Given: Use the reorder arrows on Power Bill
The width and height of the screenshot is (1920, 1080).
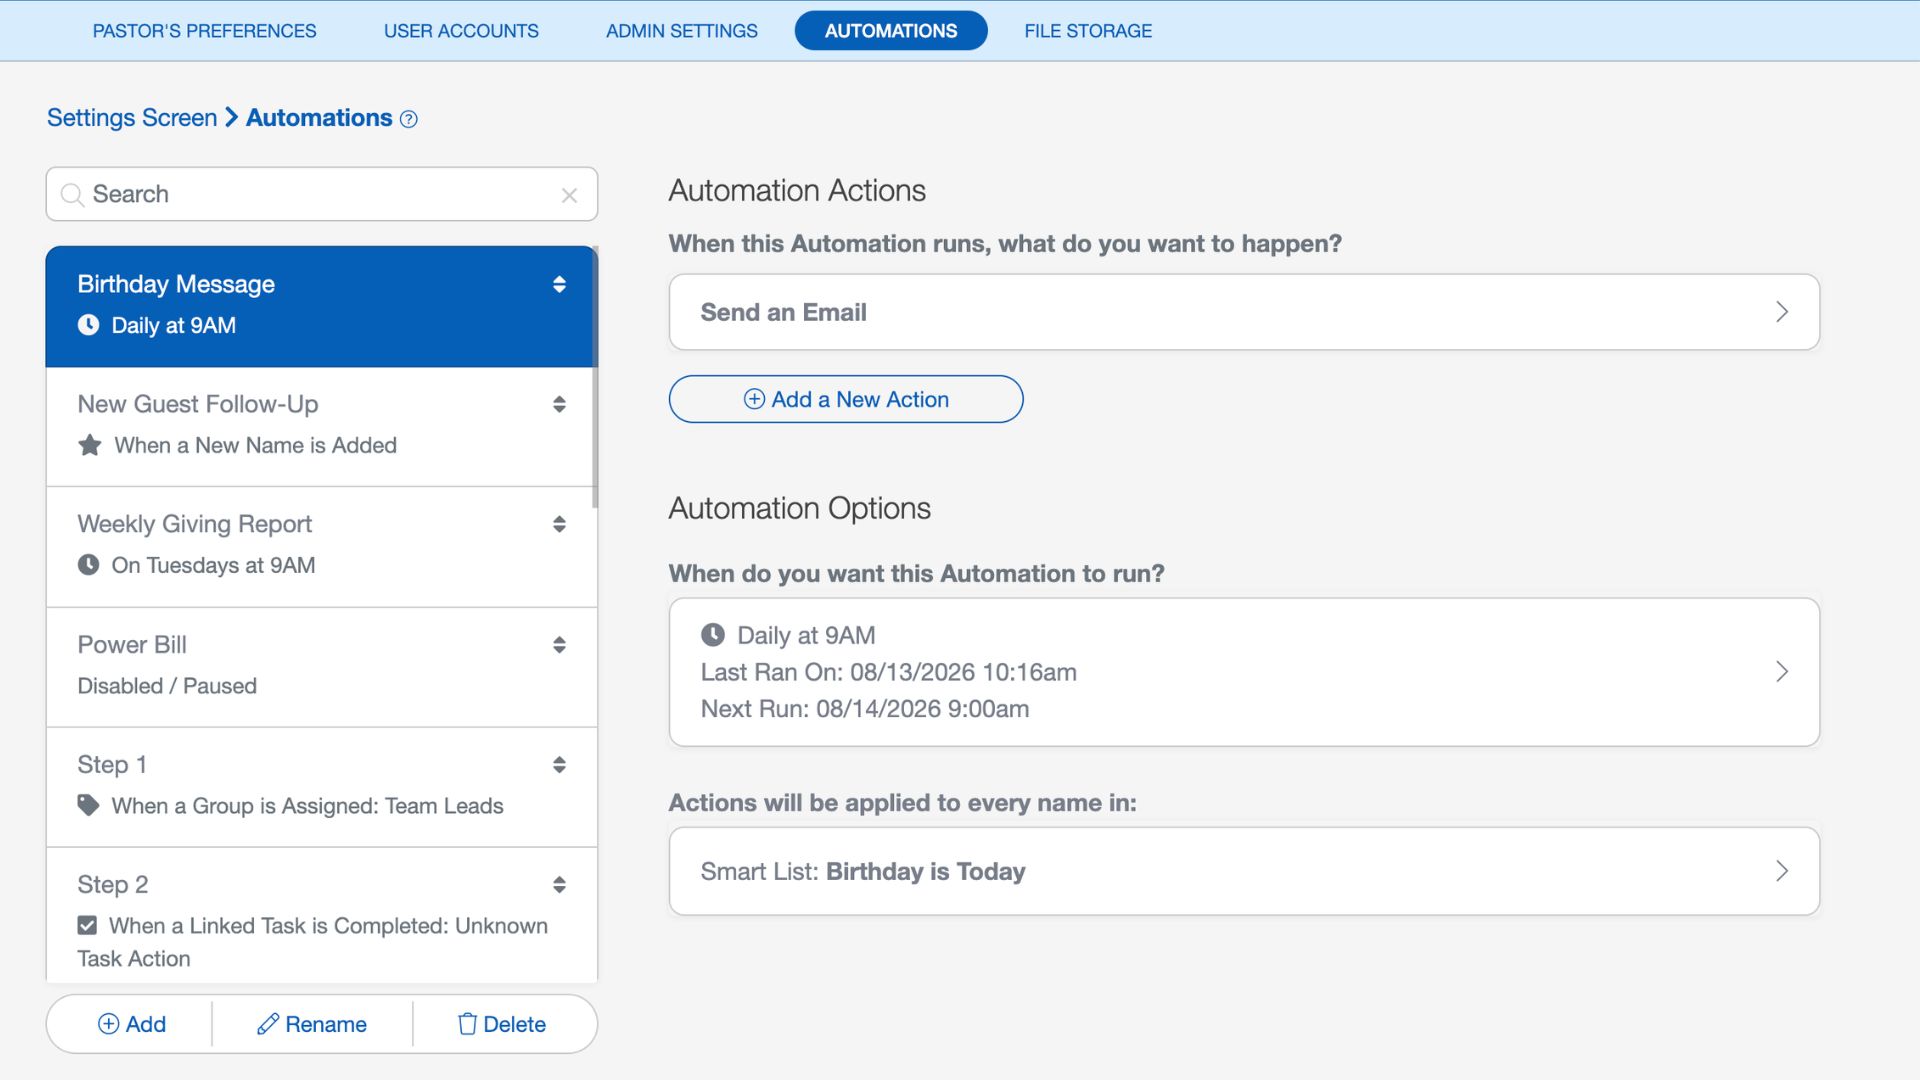Looking at the screenshot, I should tap(559, 645).
